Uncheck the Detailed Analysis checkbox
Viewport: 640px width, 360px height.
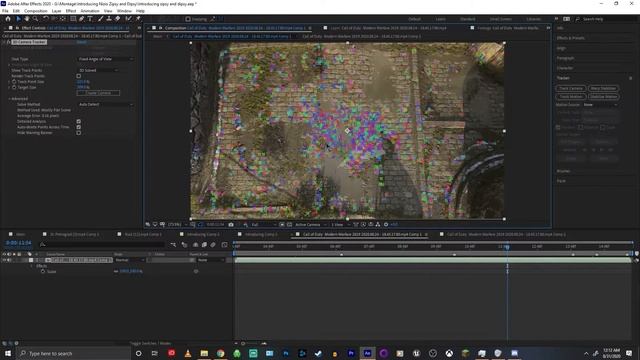coord(79,121)
